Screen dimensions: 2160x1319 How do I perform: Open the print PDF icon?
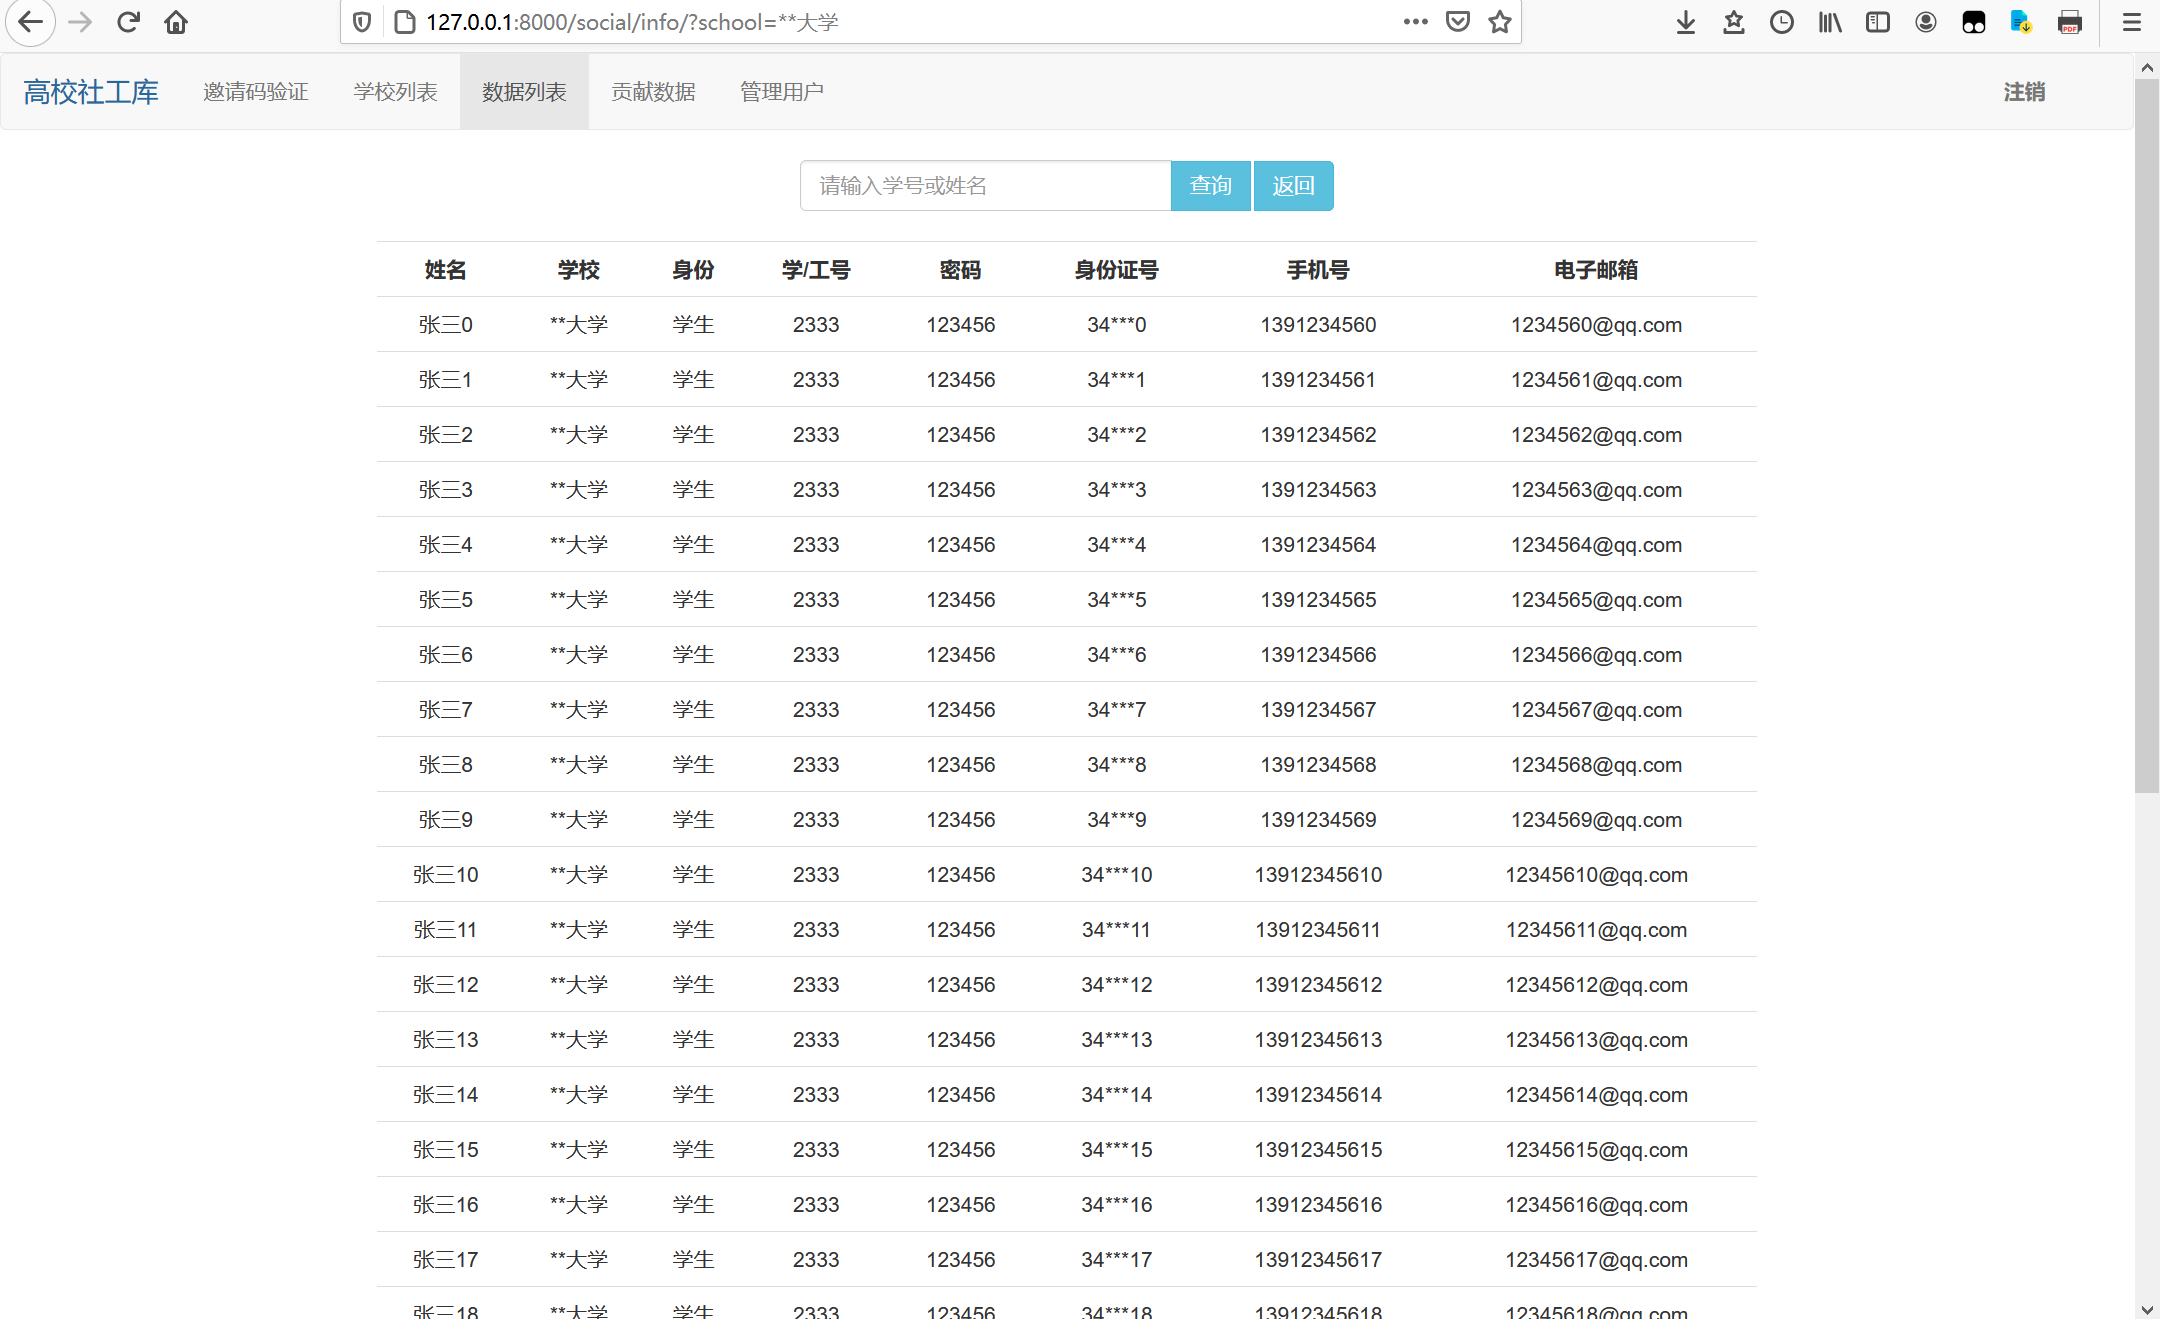2069,22
